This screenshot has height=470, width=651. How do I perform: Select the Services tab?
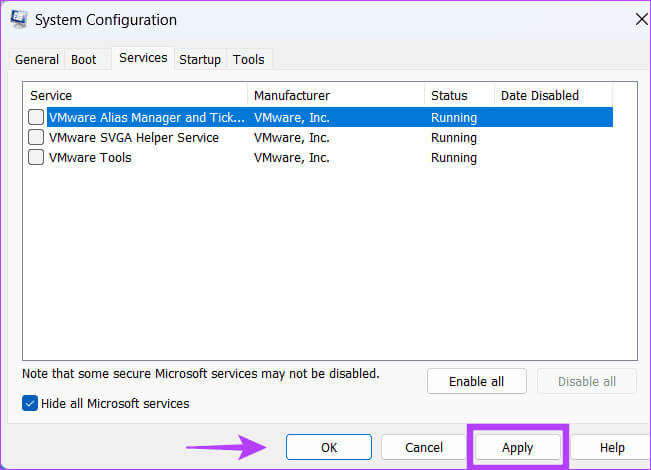coord(143,58)
